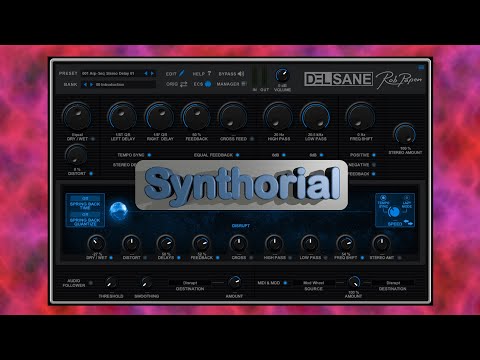Toggle Disrupt Low Pass LED
This screenshot has height=360, width=480.
point(325,258)
